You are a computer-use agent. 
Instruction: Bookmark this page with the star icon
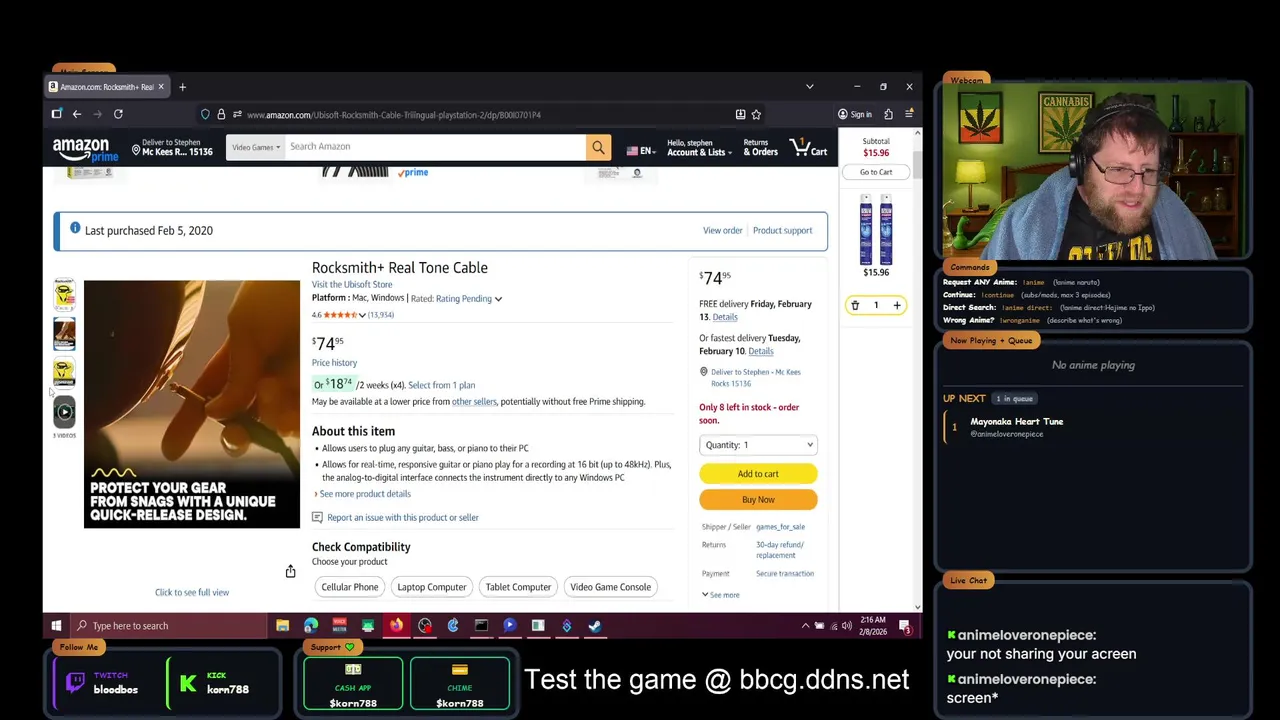click(x=756, y=114)
